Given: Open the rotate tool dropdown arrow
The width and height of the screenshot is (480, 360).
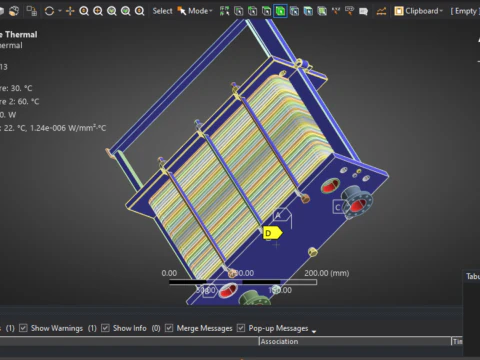Looking at the screenshot, I should (60, 11).
